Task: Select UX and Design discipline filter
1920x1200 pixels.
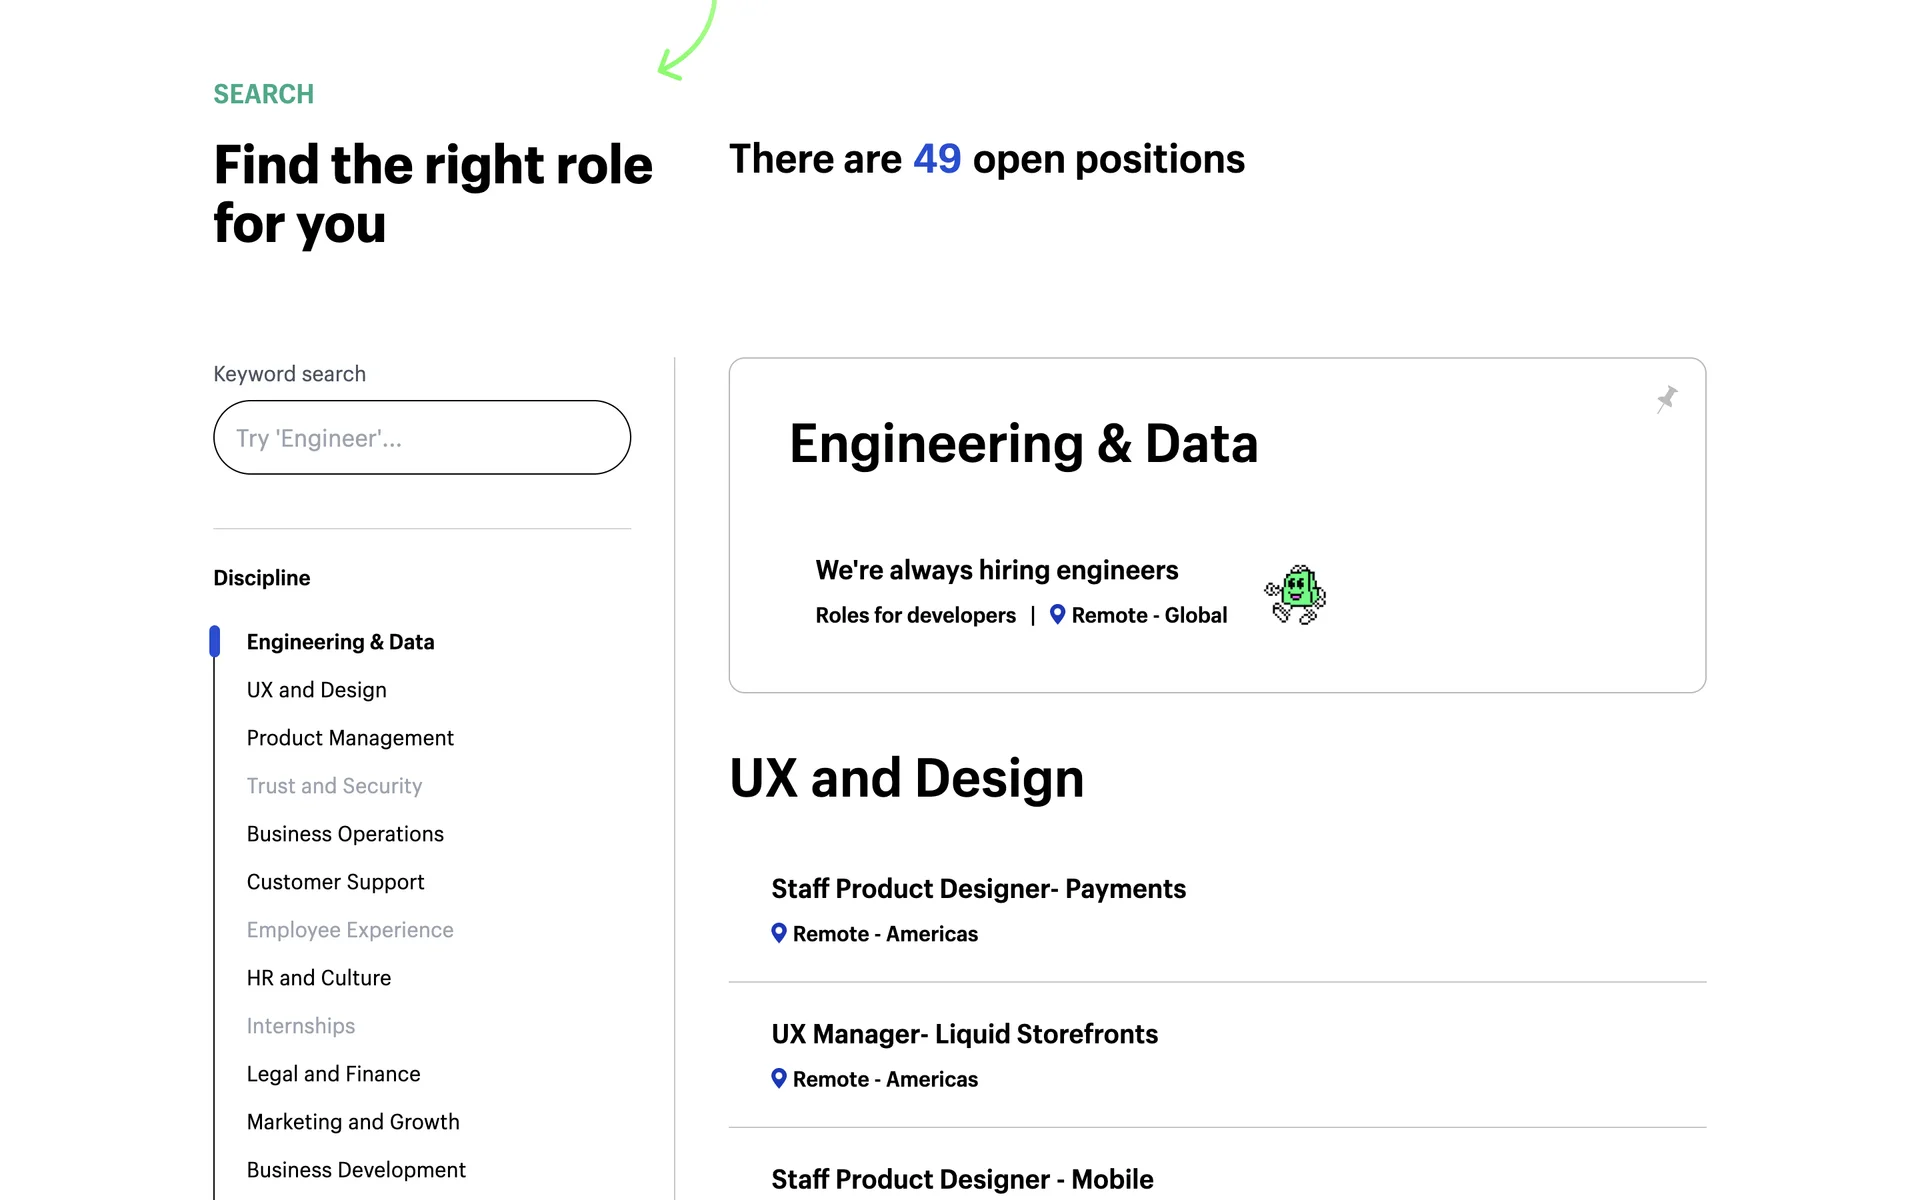Action: tap(316, 690)
